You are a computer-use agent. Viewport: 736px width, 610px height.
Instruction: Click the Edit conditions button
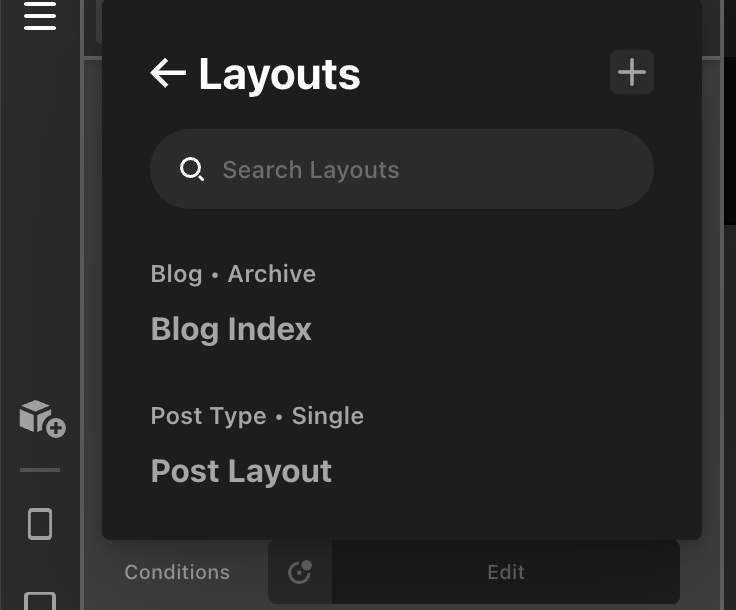tap(506, 572)
